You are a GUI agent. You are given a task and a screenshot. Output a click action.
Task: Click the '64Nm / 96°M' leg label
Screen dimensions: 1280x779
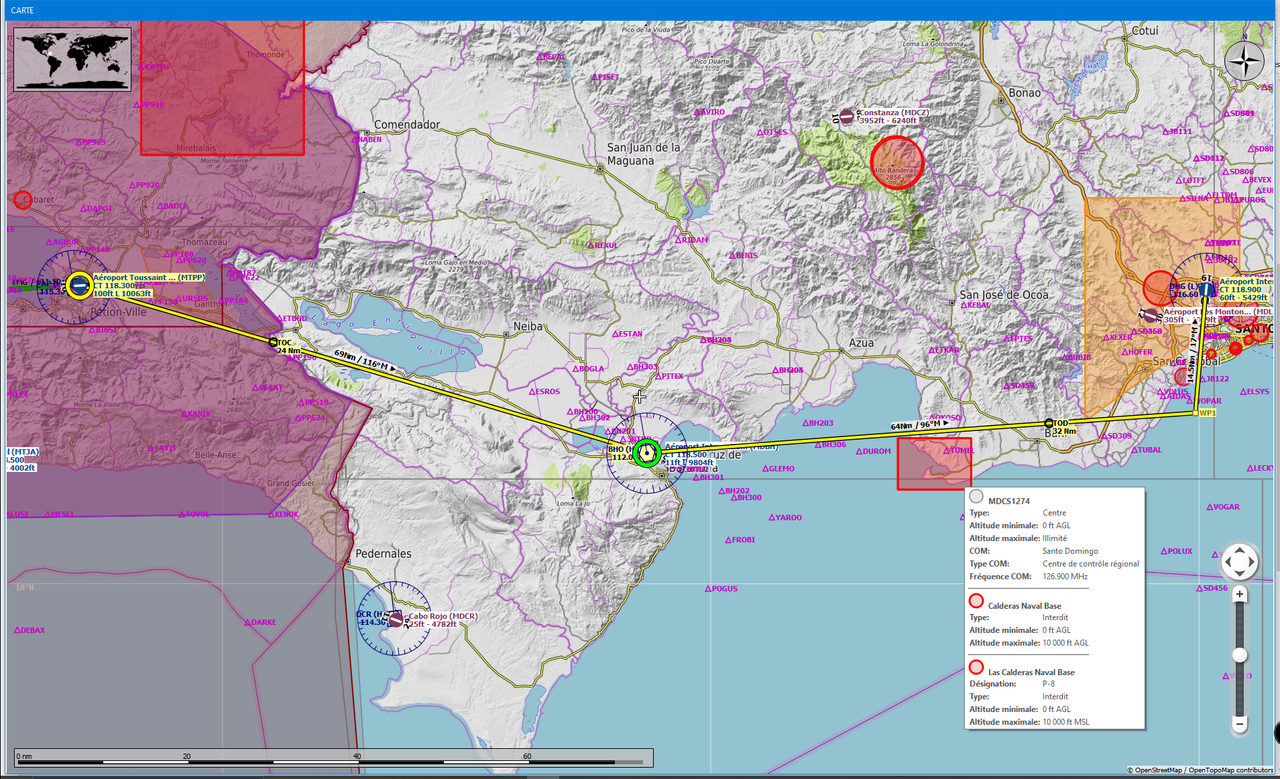[920, 426]
